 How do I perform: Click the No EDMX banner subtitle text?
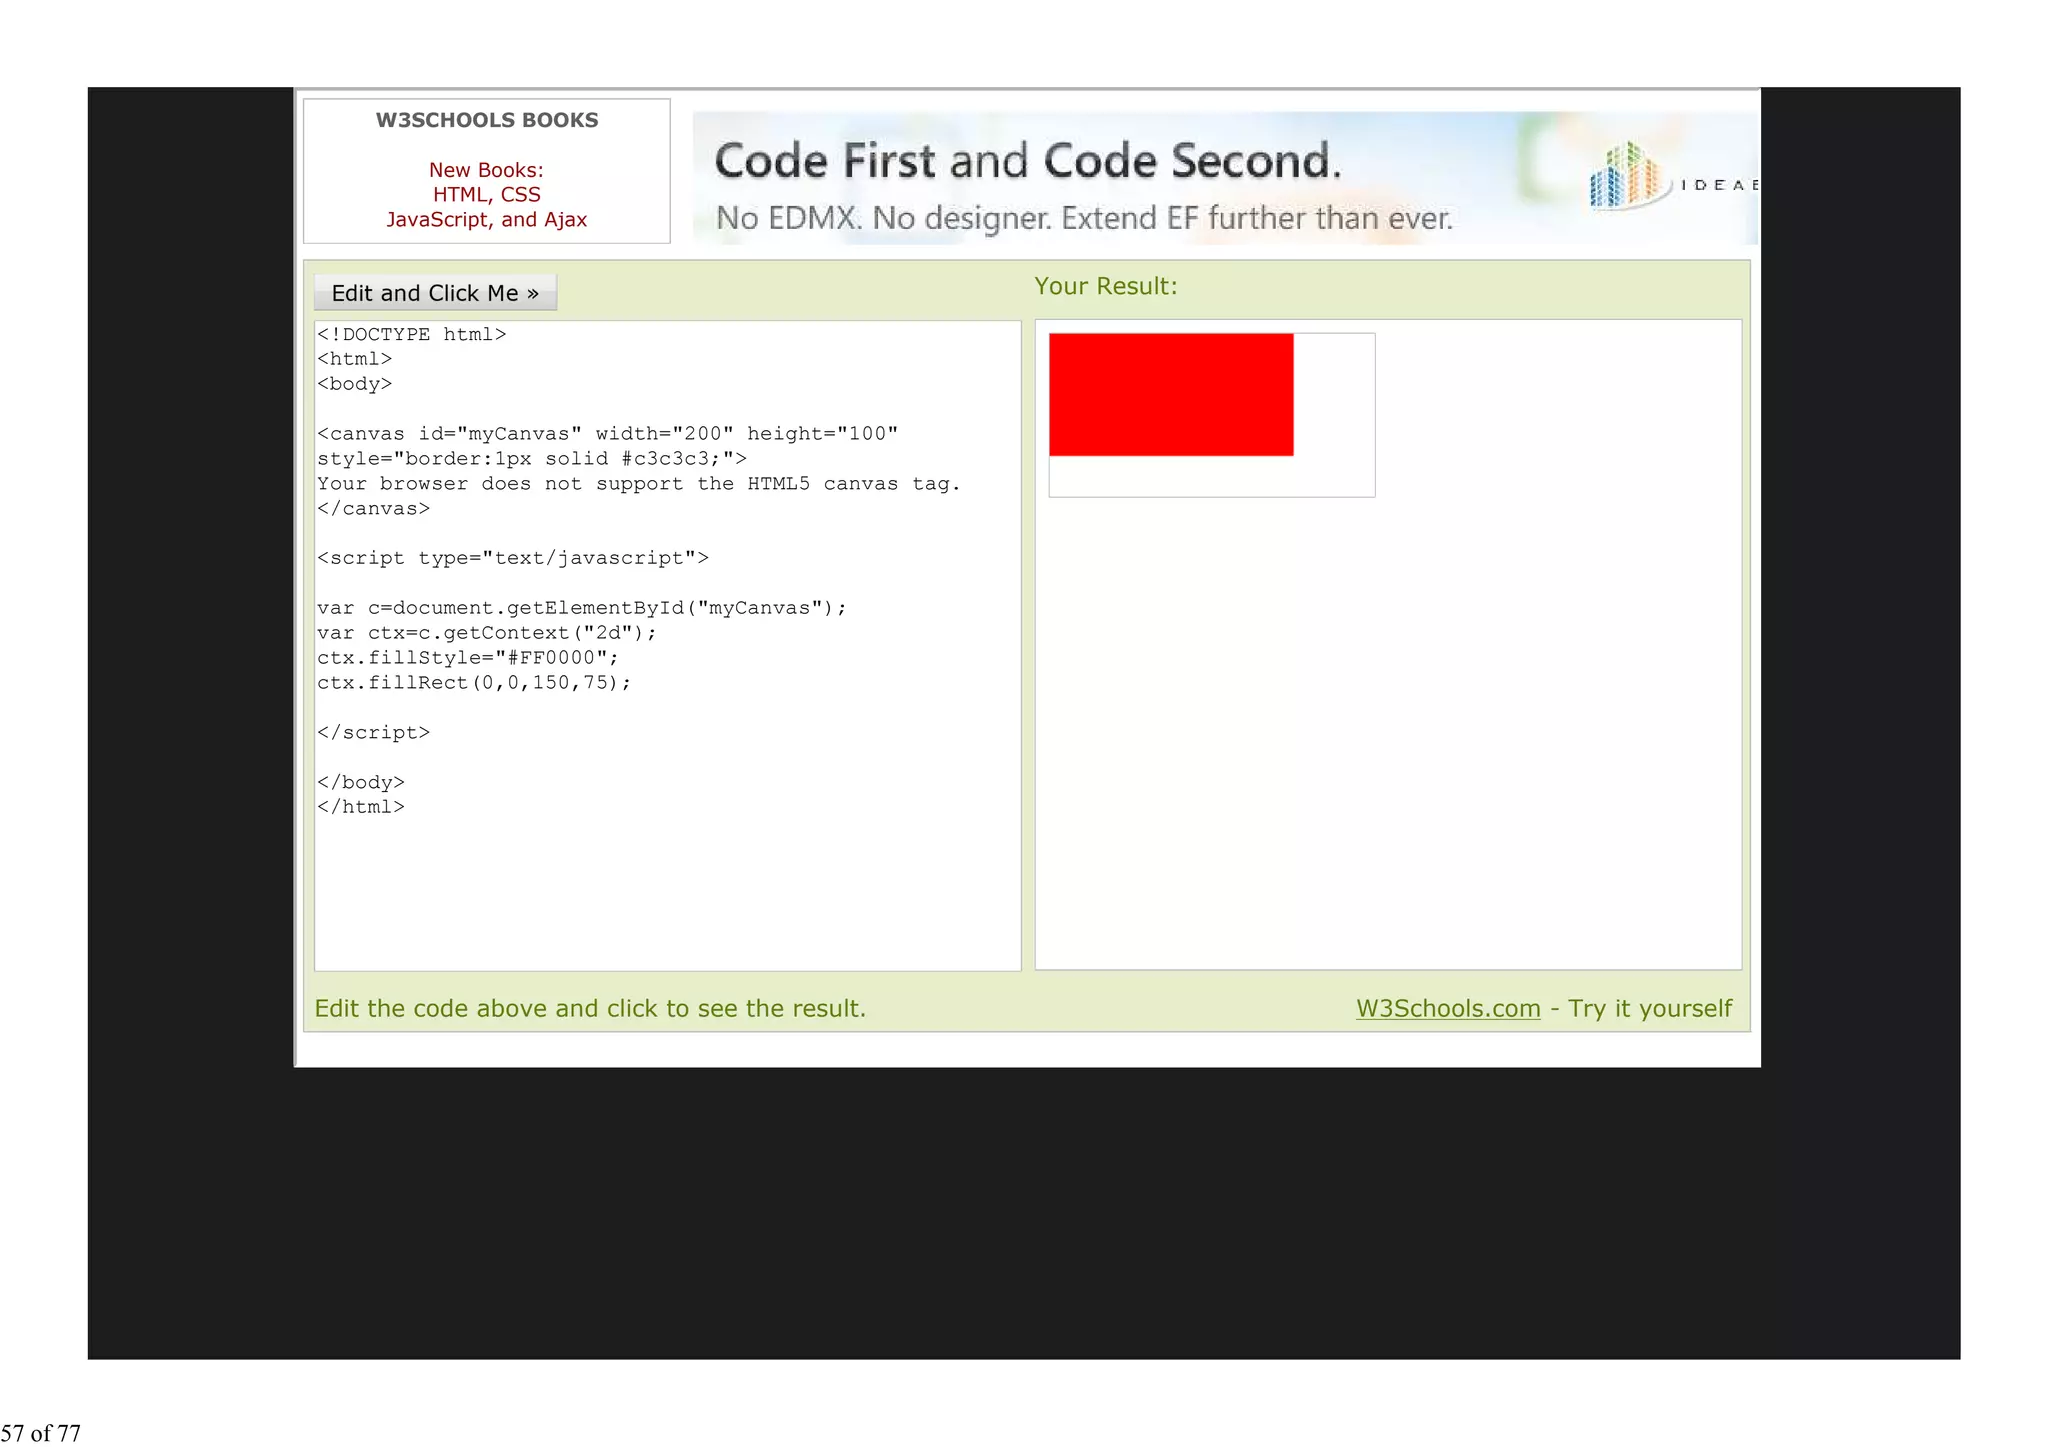coord(1083,218)
